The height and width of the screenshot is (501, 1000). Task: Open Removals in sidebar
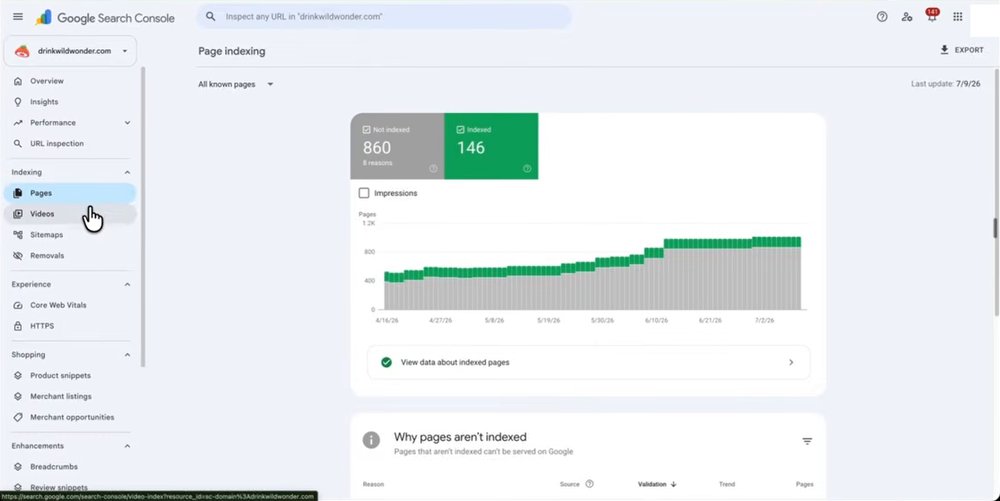70,256
